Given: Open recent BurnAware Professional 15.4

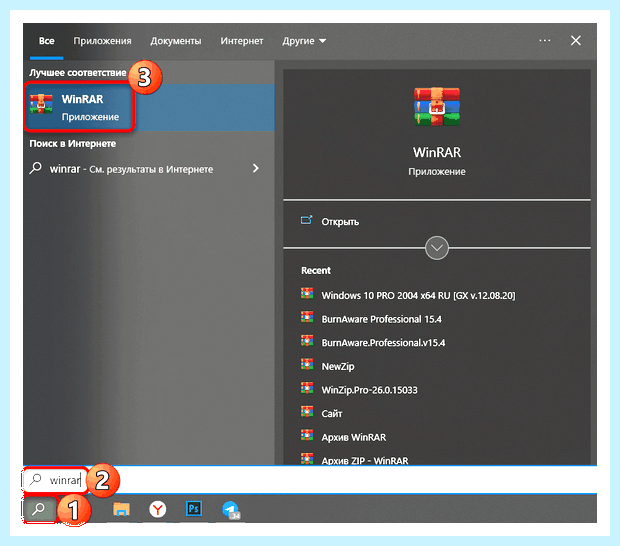Looking at the screenshot, I should 381,319.
